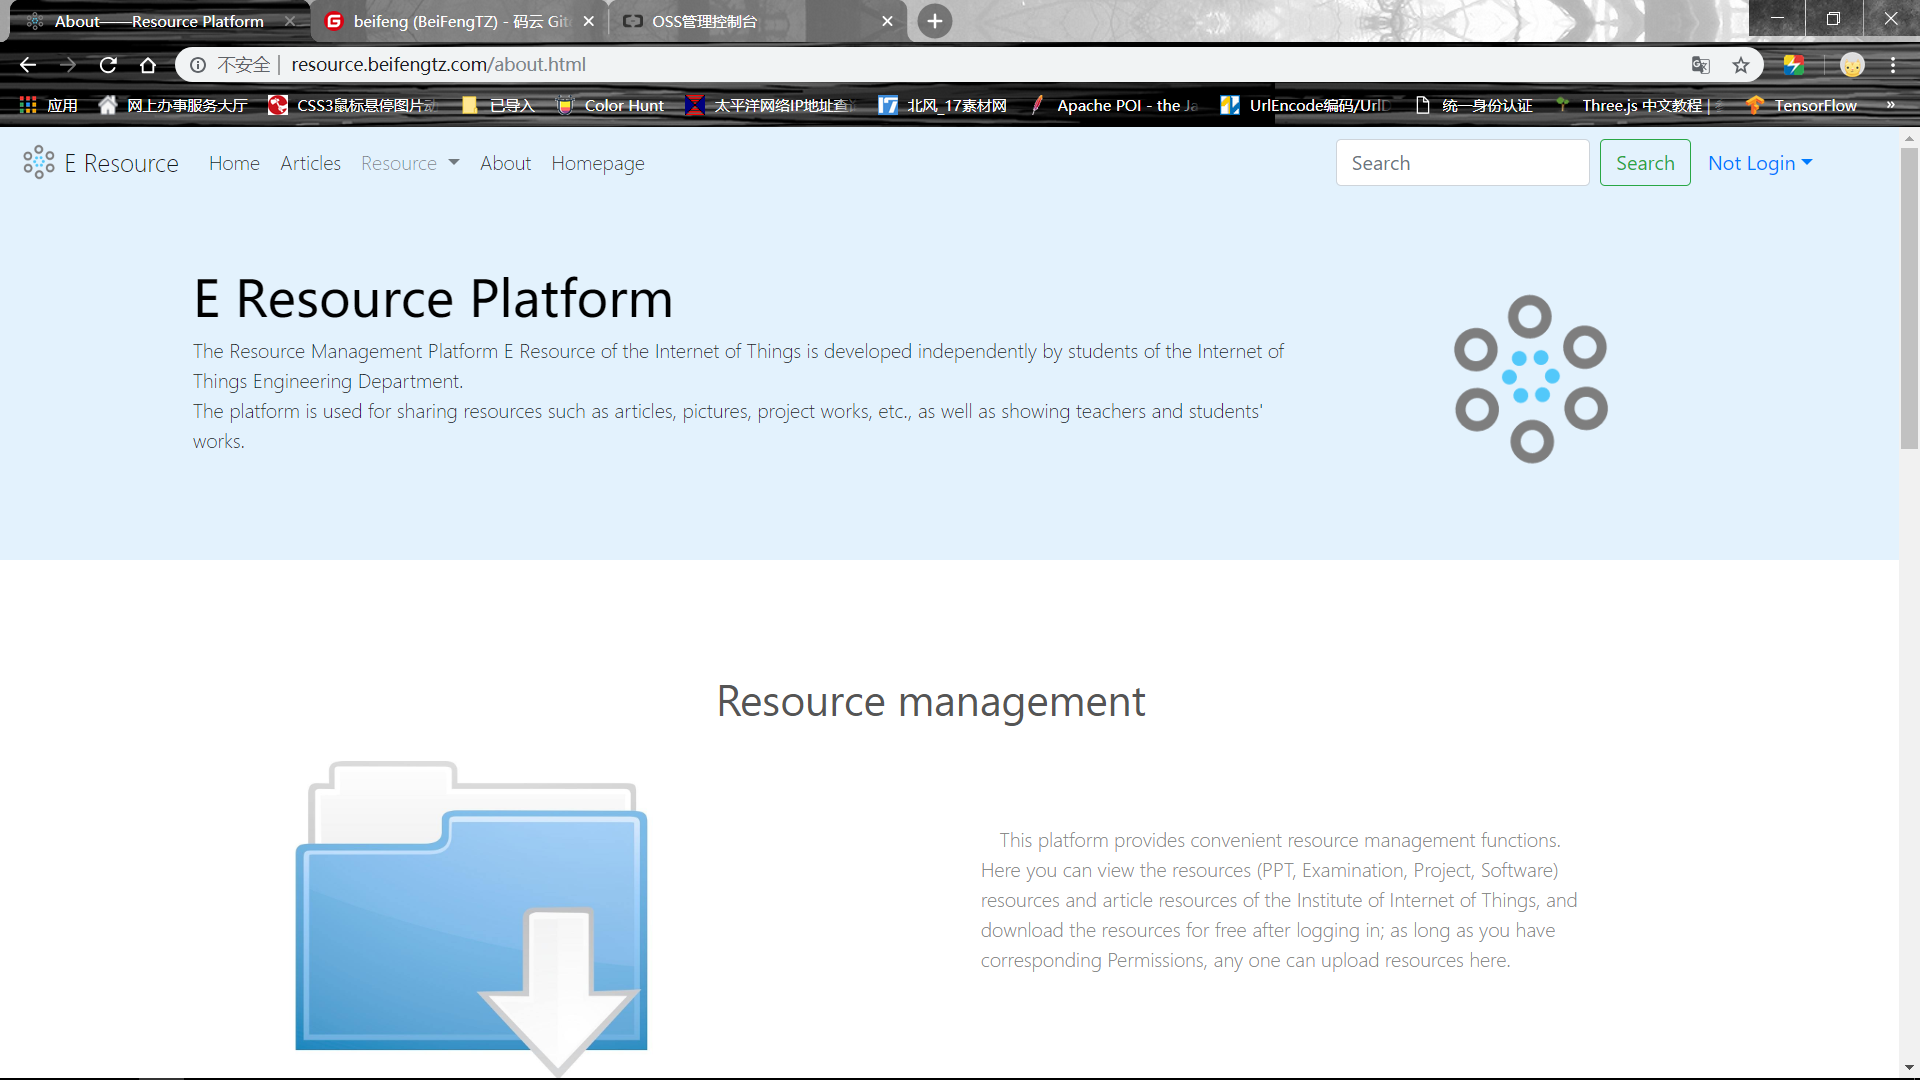Screen dimensions: 1920x1080
Task: Open the Chrome menu (three dots)
Action: tap(1893, 64)
